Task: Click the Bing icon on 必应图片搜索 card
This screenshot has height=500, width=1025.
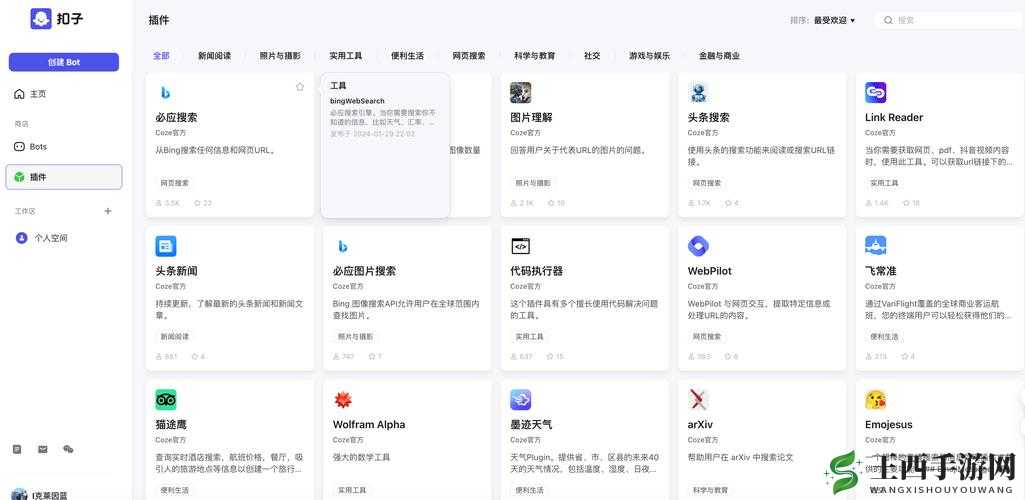Action: 343,246
